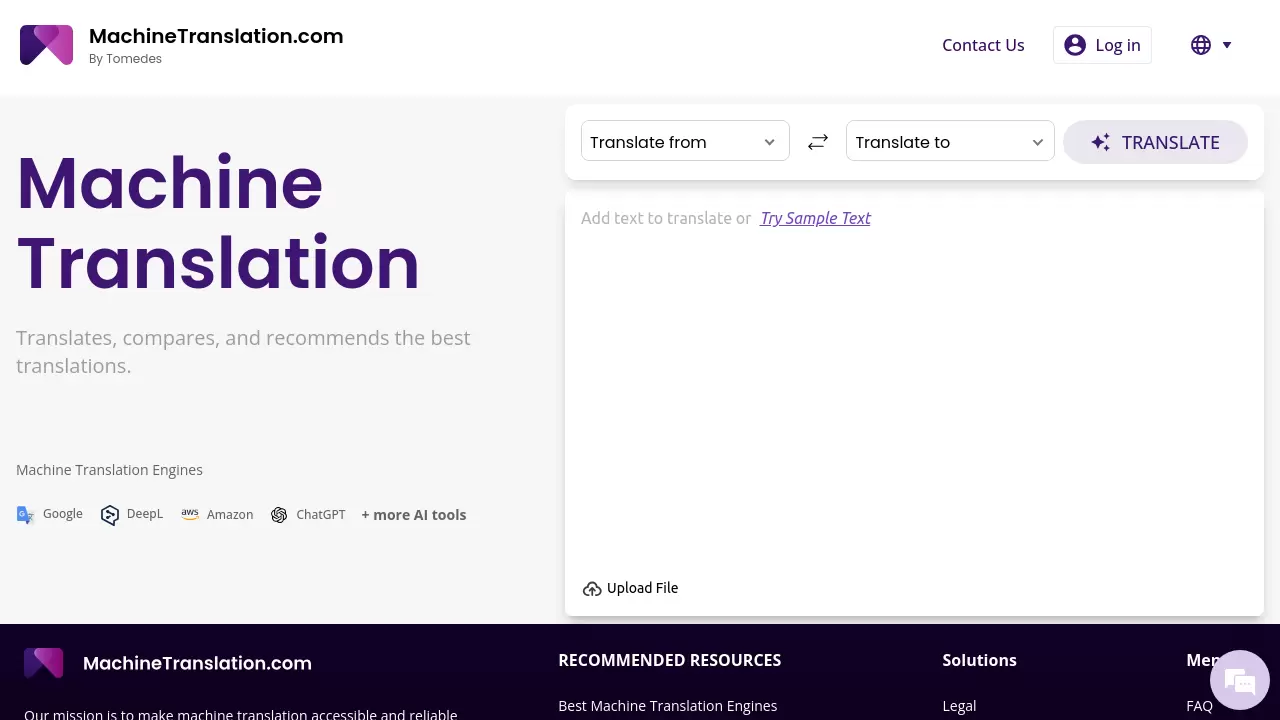
Task: Click the Google engine icon
Action: [26, 515]
